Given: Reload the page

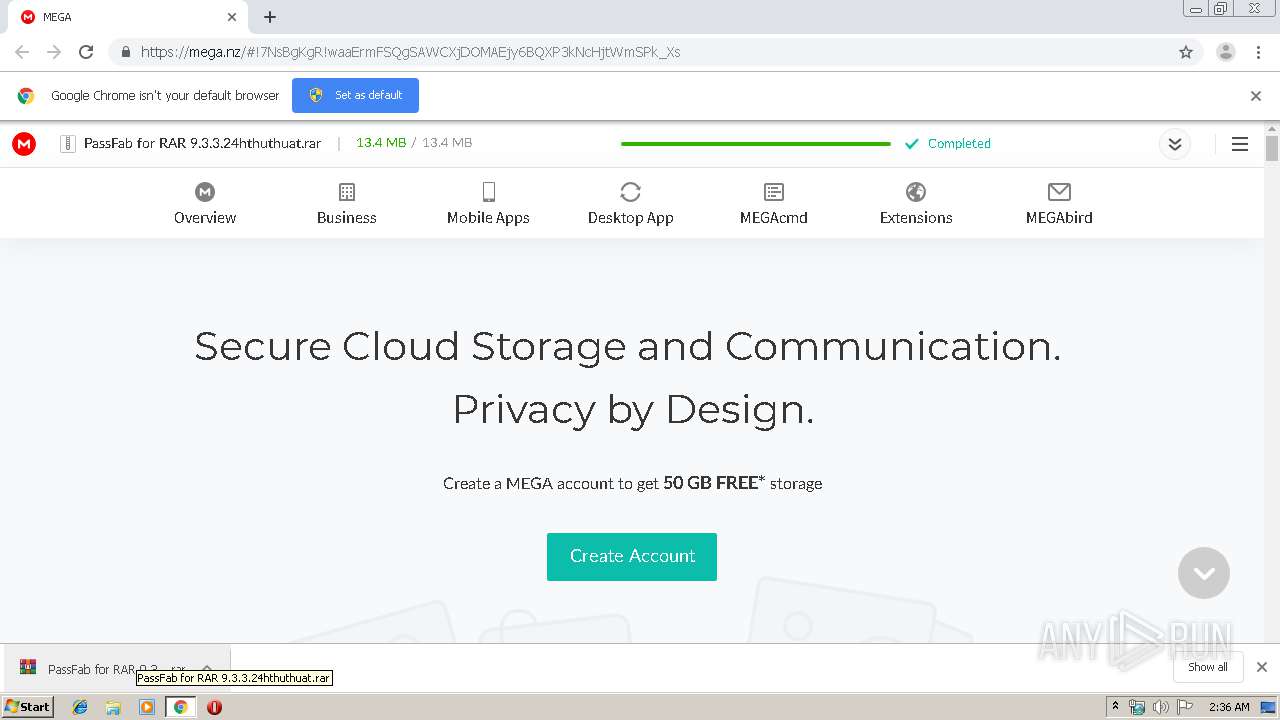Looking at the screenshot, I should pos(86,52).
